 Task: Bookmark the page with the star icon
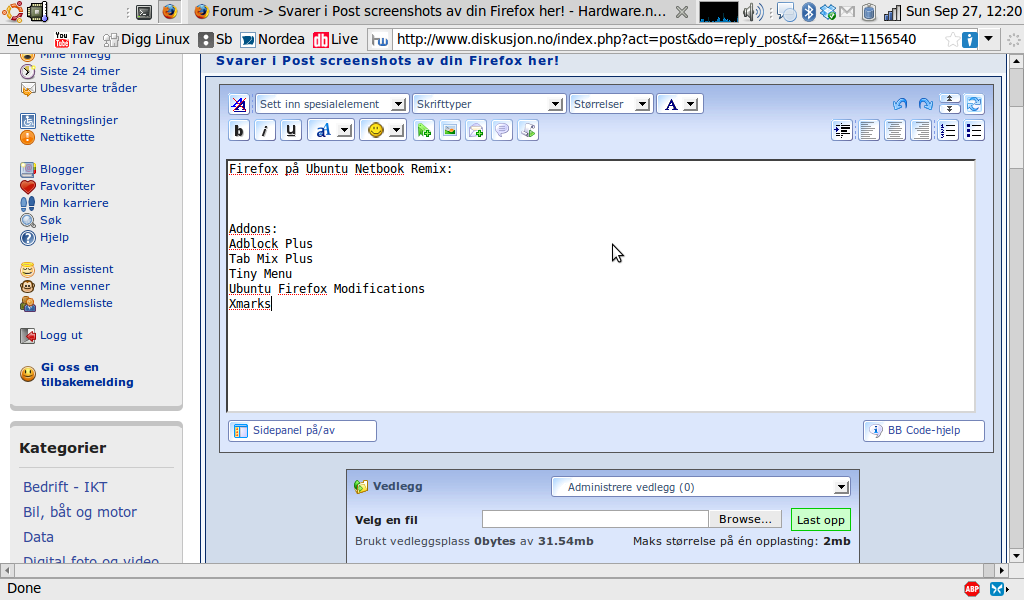click(953, 40)
